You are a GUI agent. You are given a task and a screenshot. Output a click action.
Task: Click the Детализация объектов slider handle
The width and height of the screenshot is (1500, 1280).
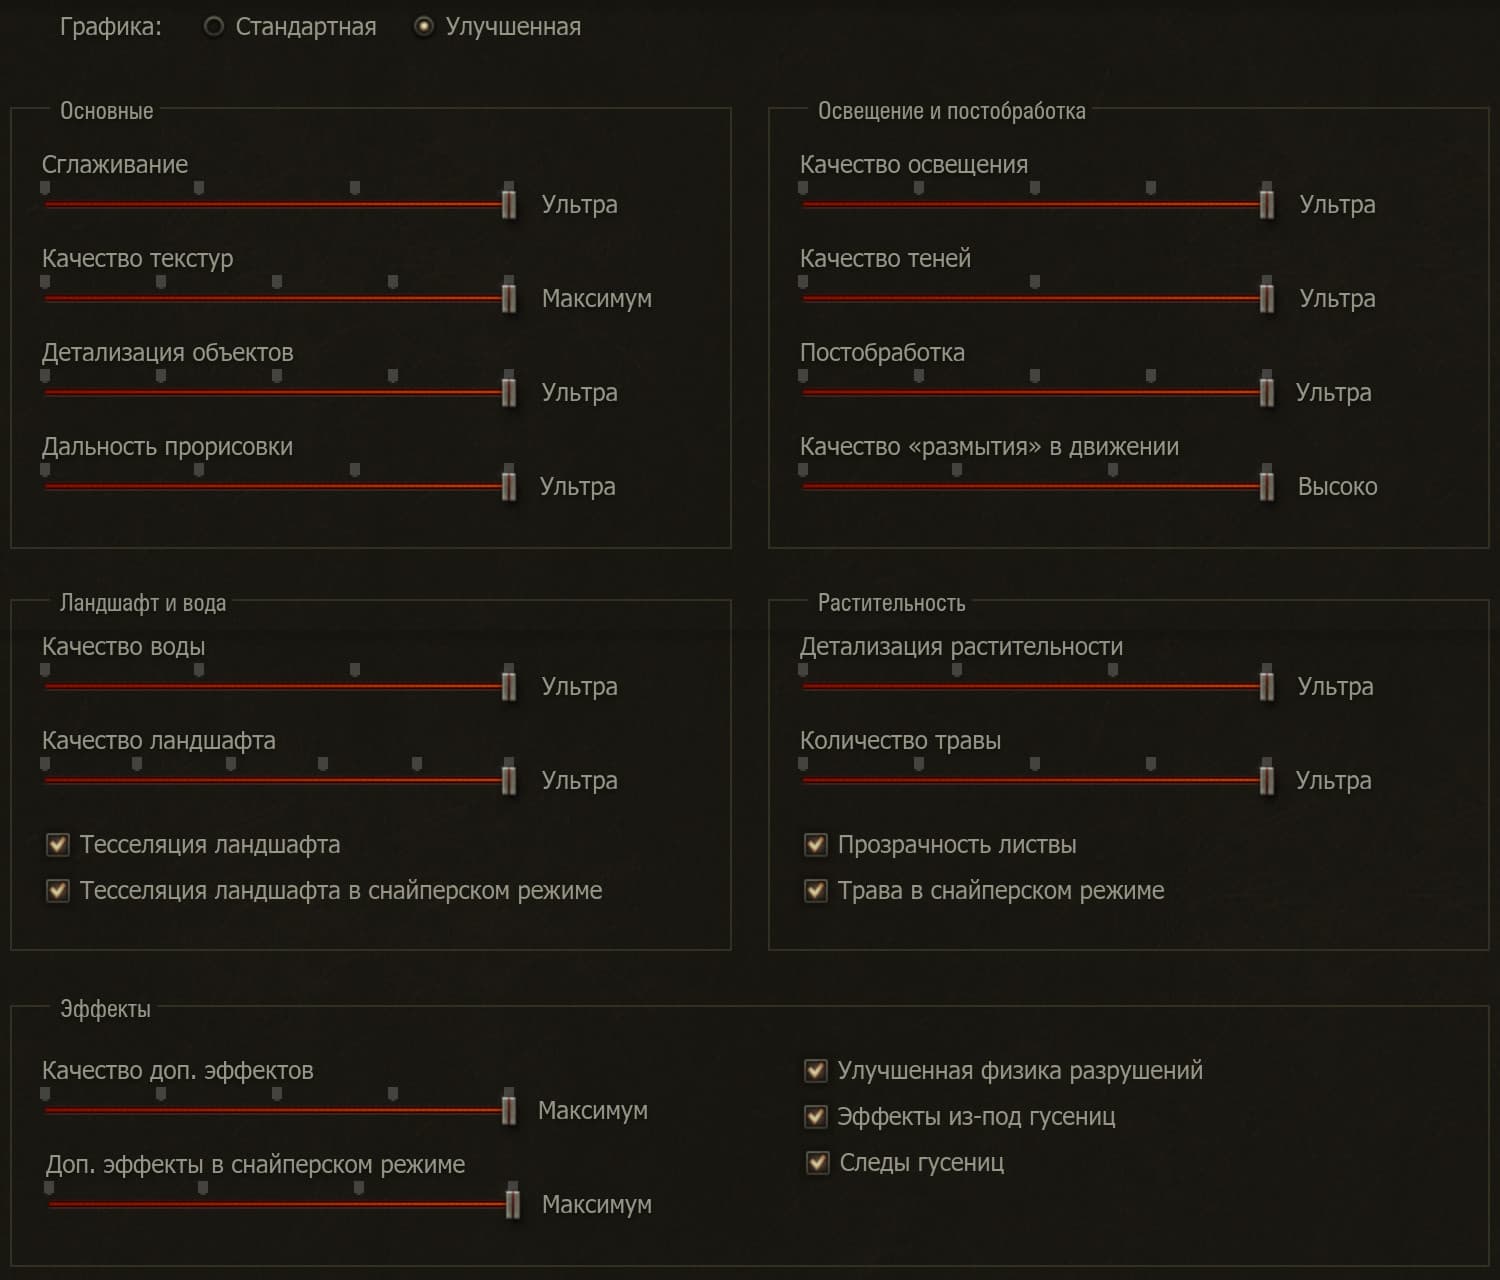[509, 392]
